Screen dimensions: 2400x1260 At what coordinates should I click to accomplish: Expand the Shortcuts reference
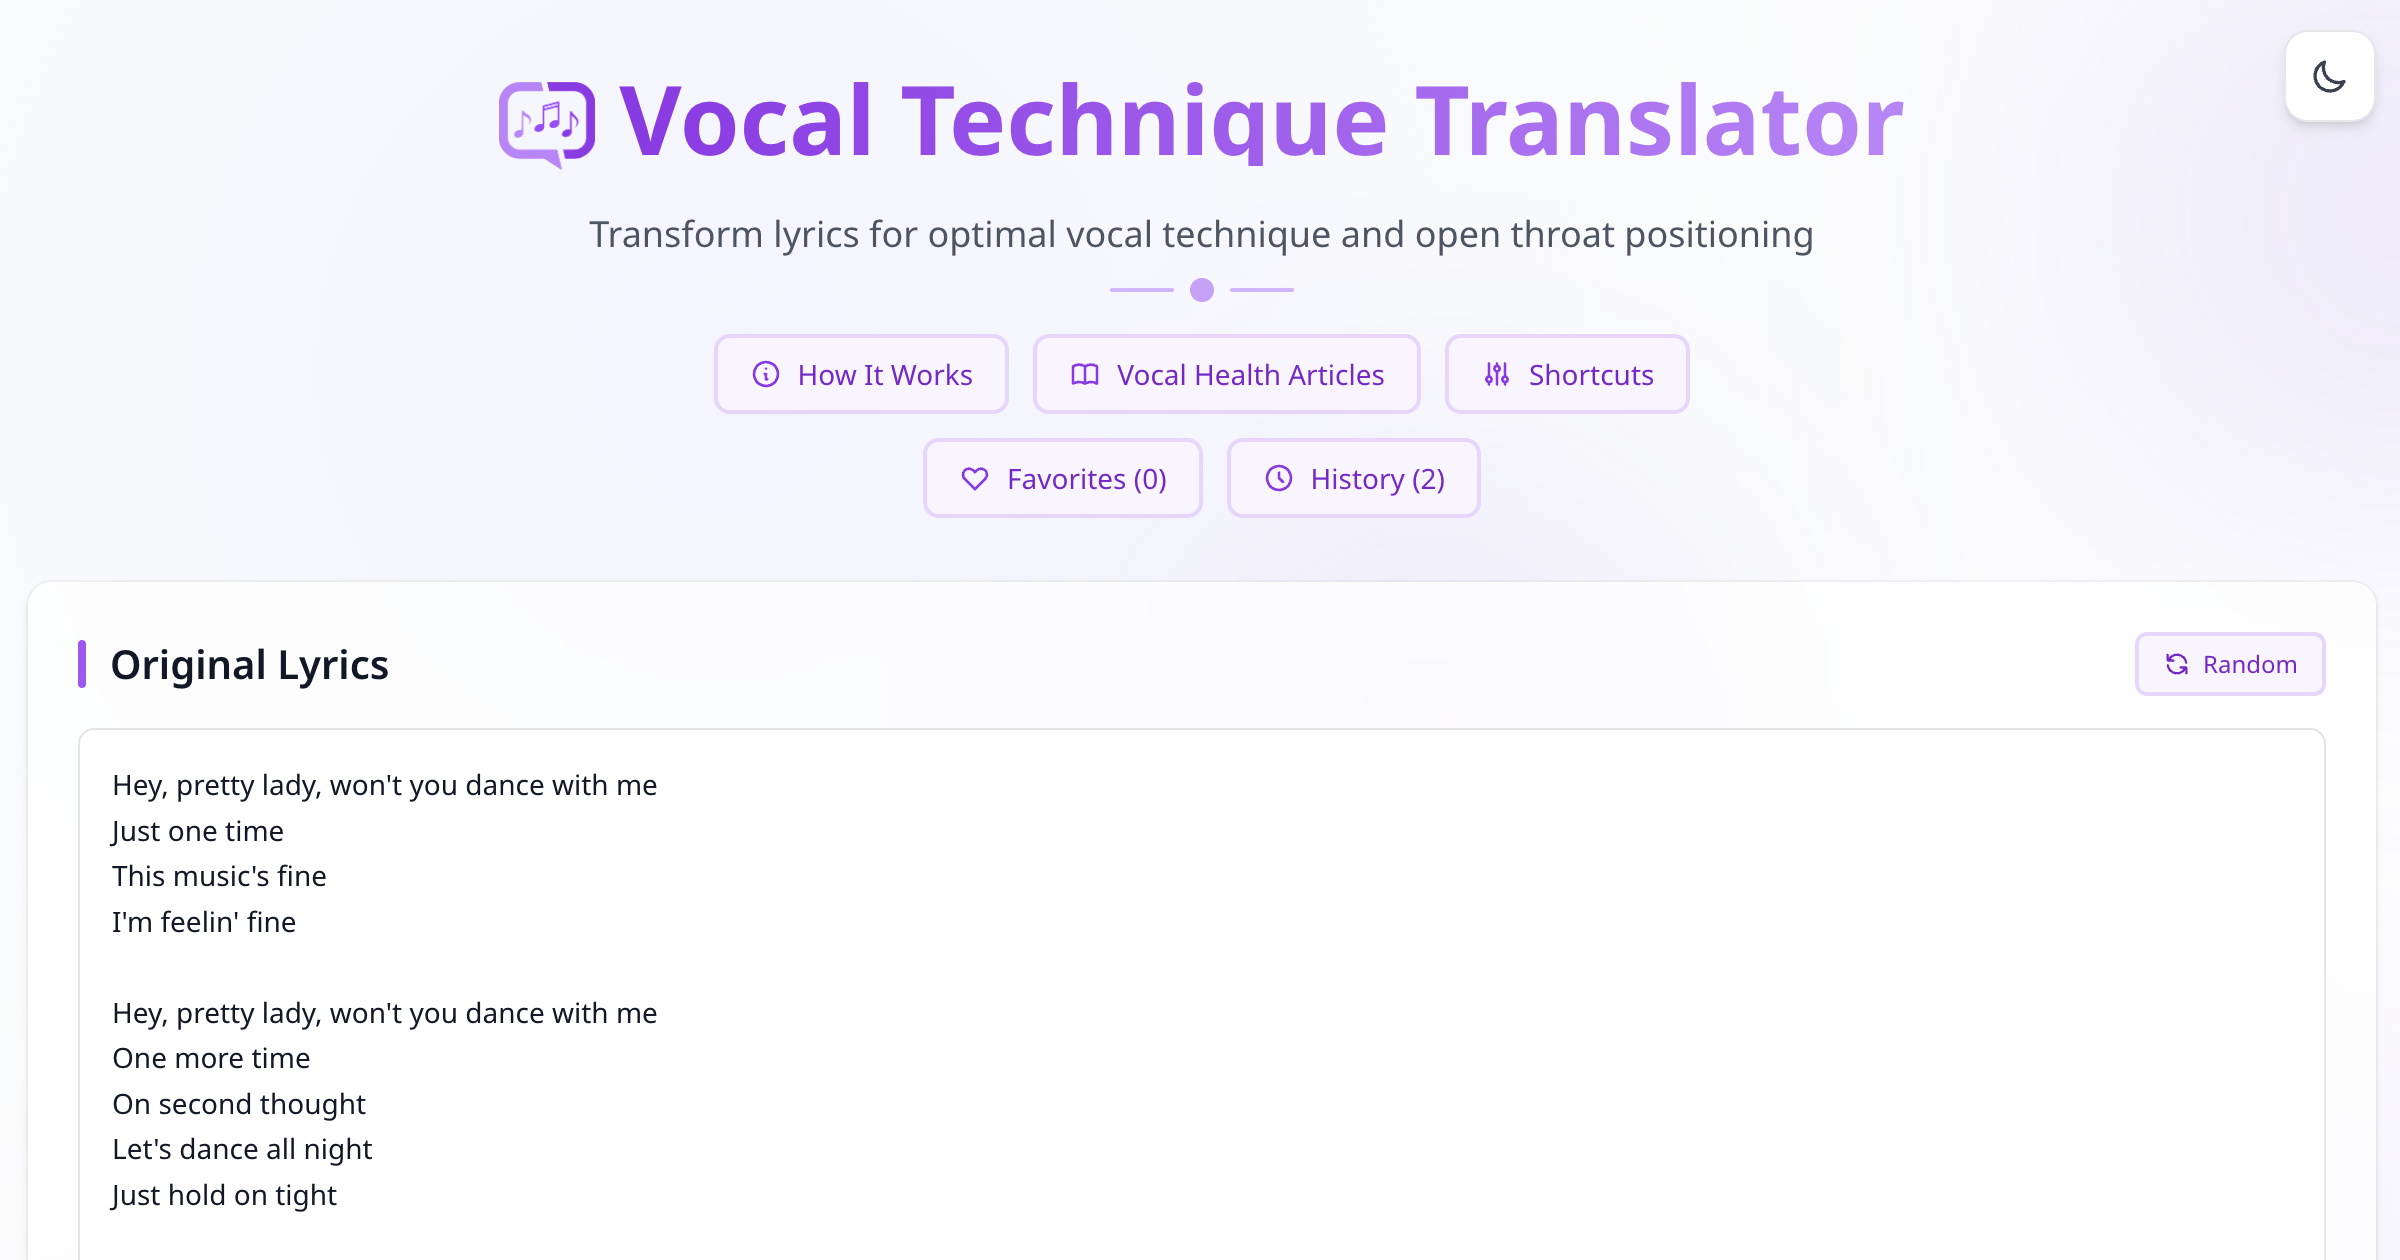[x=1566, y=374]
